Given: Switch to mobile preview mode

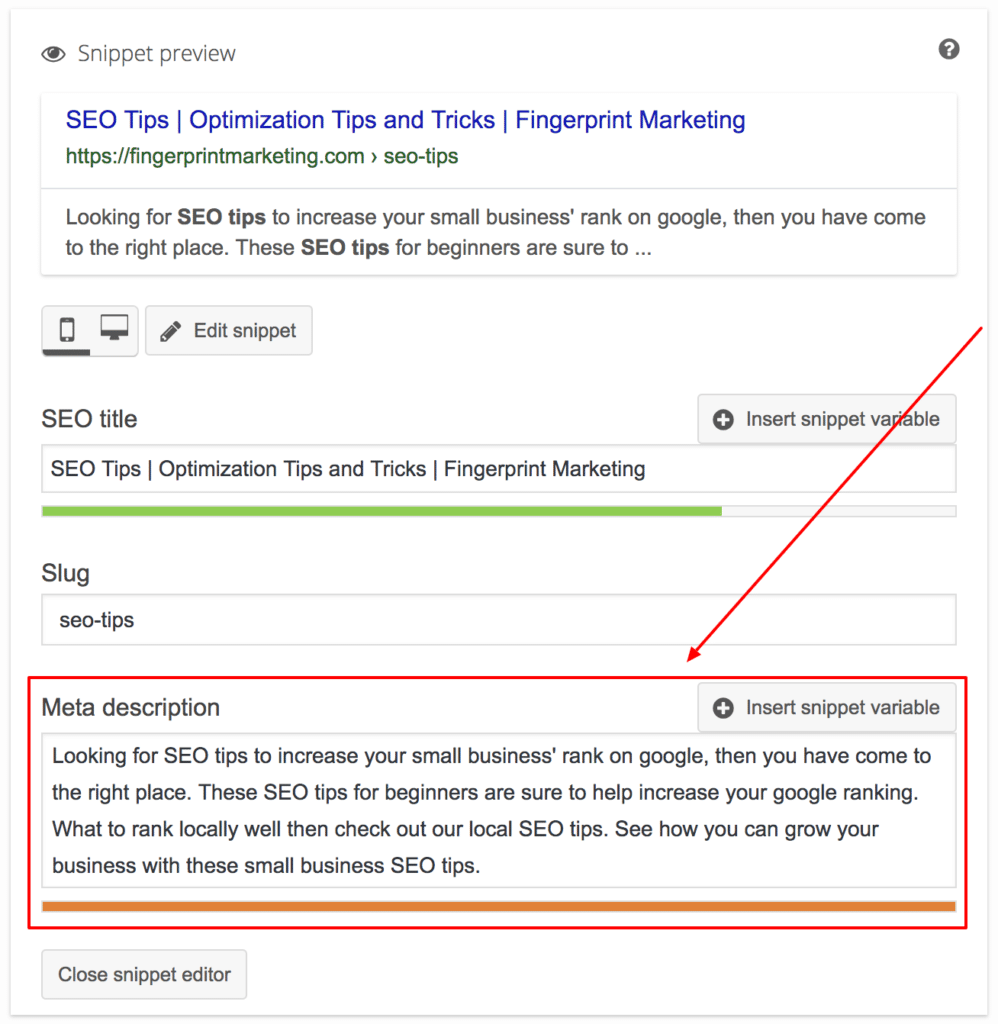Looking at the screenshot, I should [x=67, y=329].
